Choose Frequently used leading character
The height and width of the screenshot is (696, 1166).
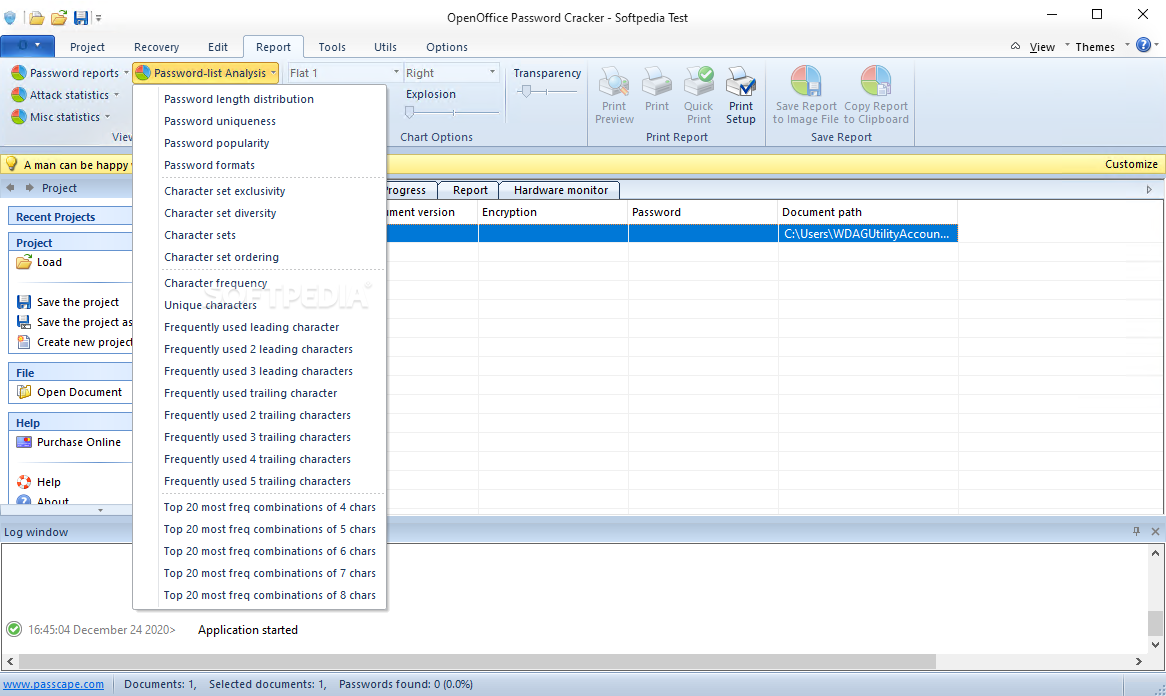[251, 327]
